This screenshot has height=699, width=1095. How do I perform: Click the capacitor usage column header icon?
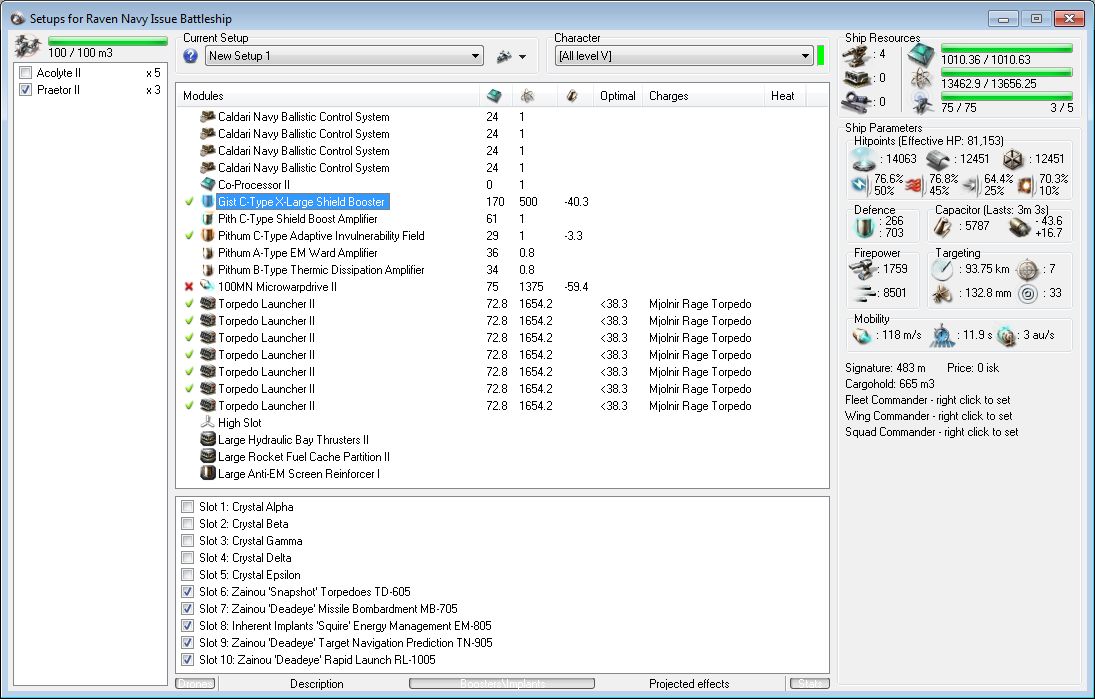point(572,96)
